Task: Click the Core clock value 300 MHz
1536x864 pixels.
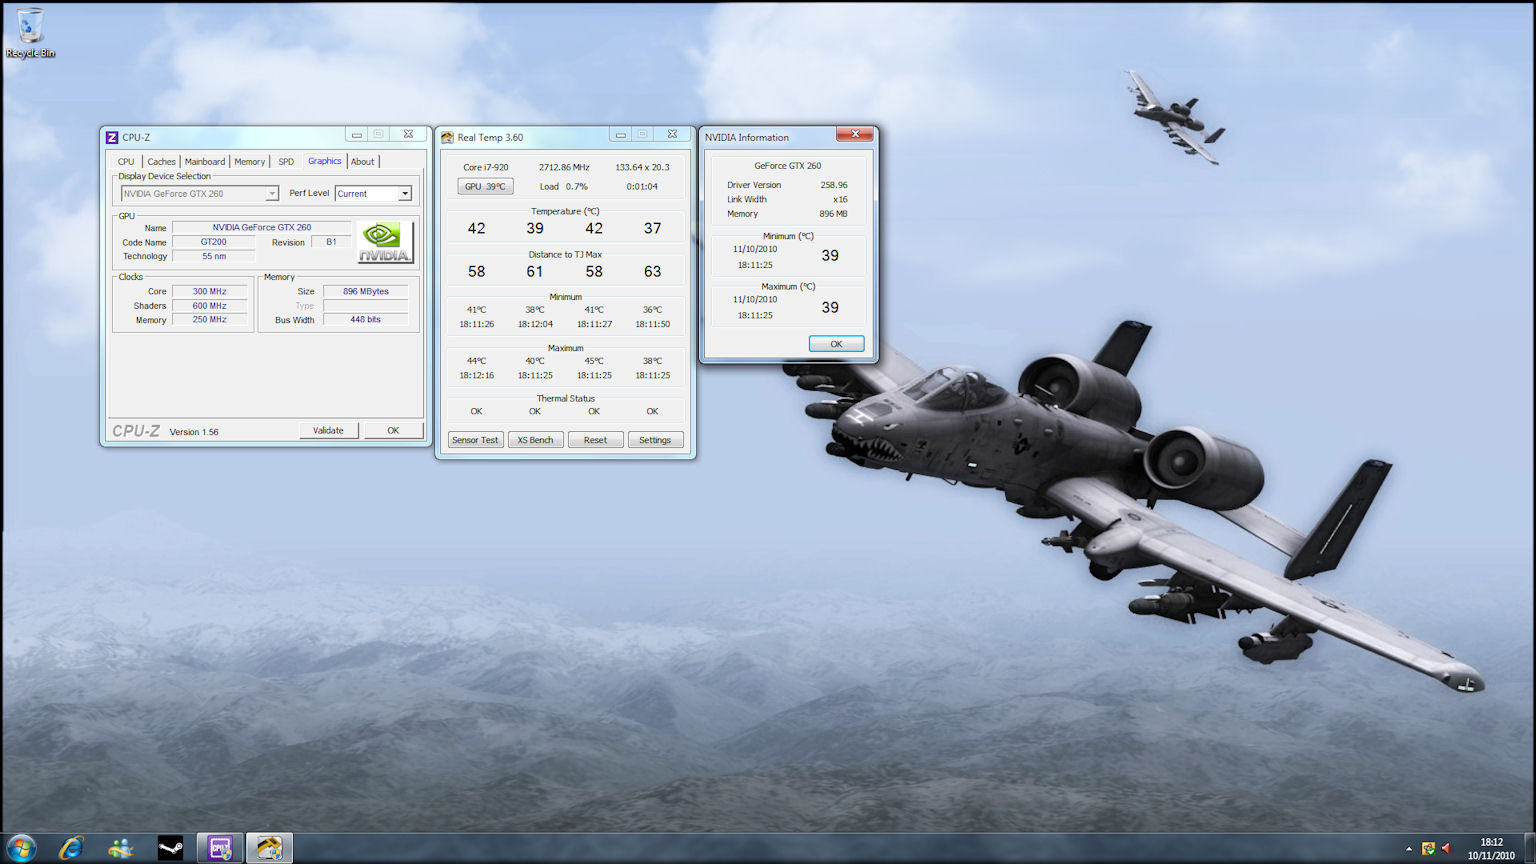Action: pyautogui.click(x=209, y=291)
